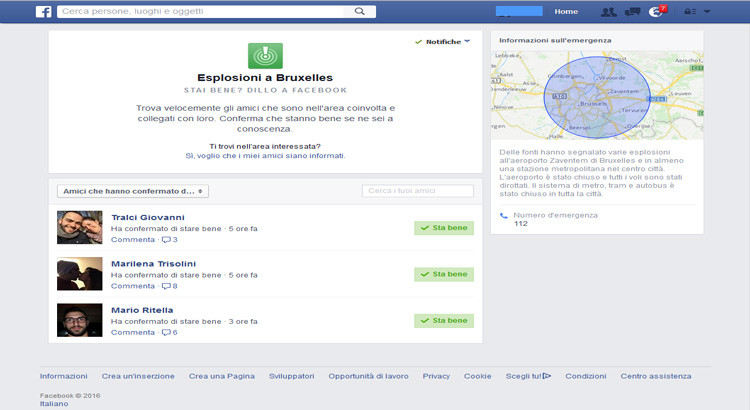Click the comment bubble icon for Mario Ritella
The image size is (750, 410).
(166, 332)
